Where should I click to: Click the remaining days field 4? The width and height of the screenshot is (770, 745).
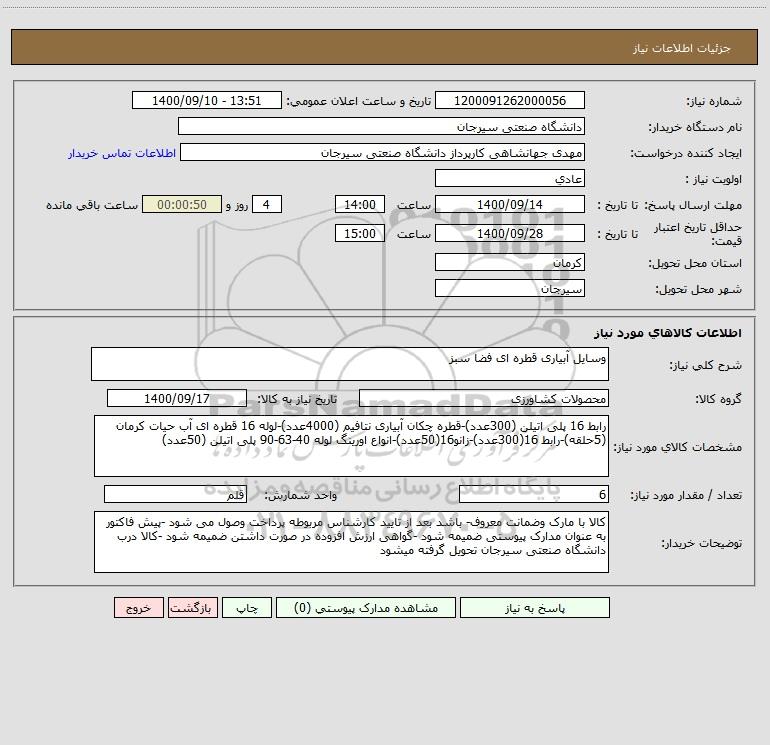267,204
